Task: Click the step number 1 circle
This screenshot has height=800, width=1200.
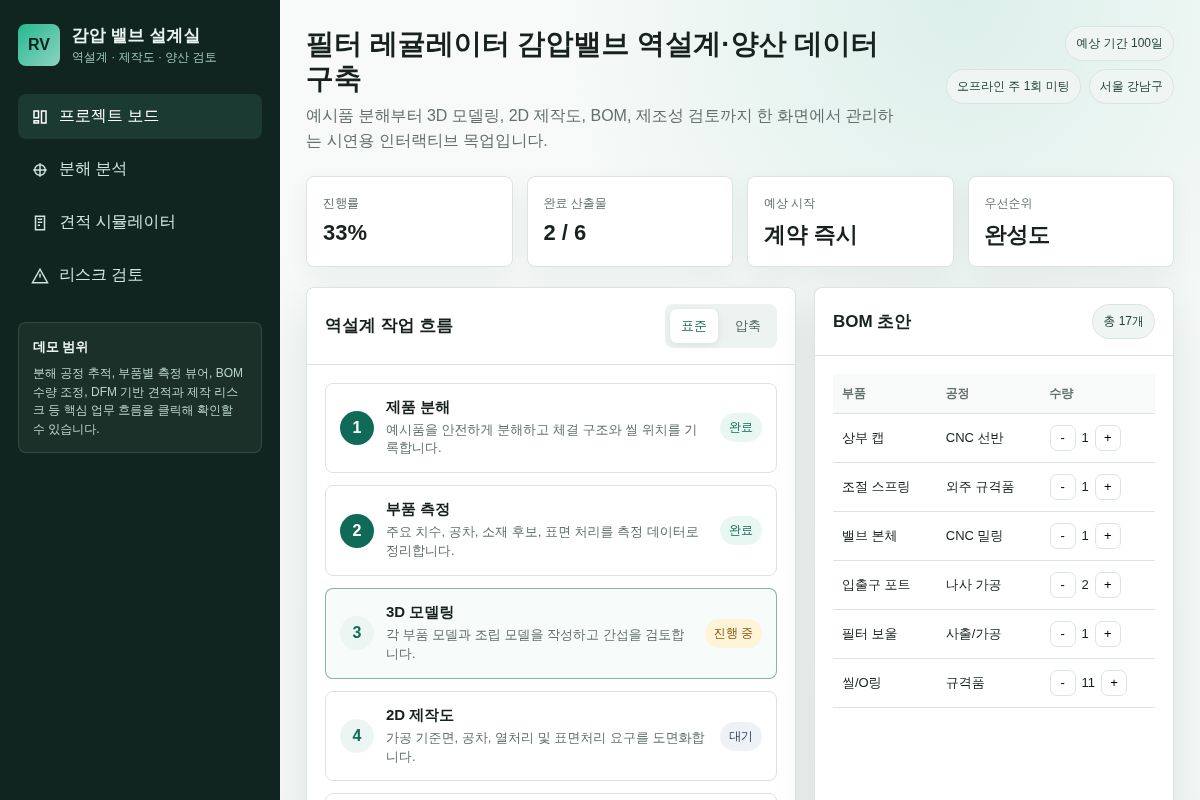Action: click(357, 428)
